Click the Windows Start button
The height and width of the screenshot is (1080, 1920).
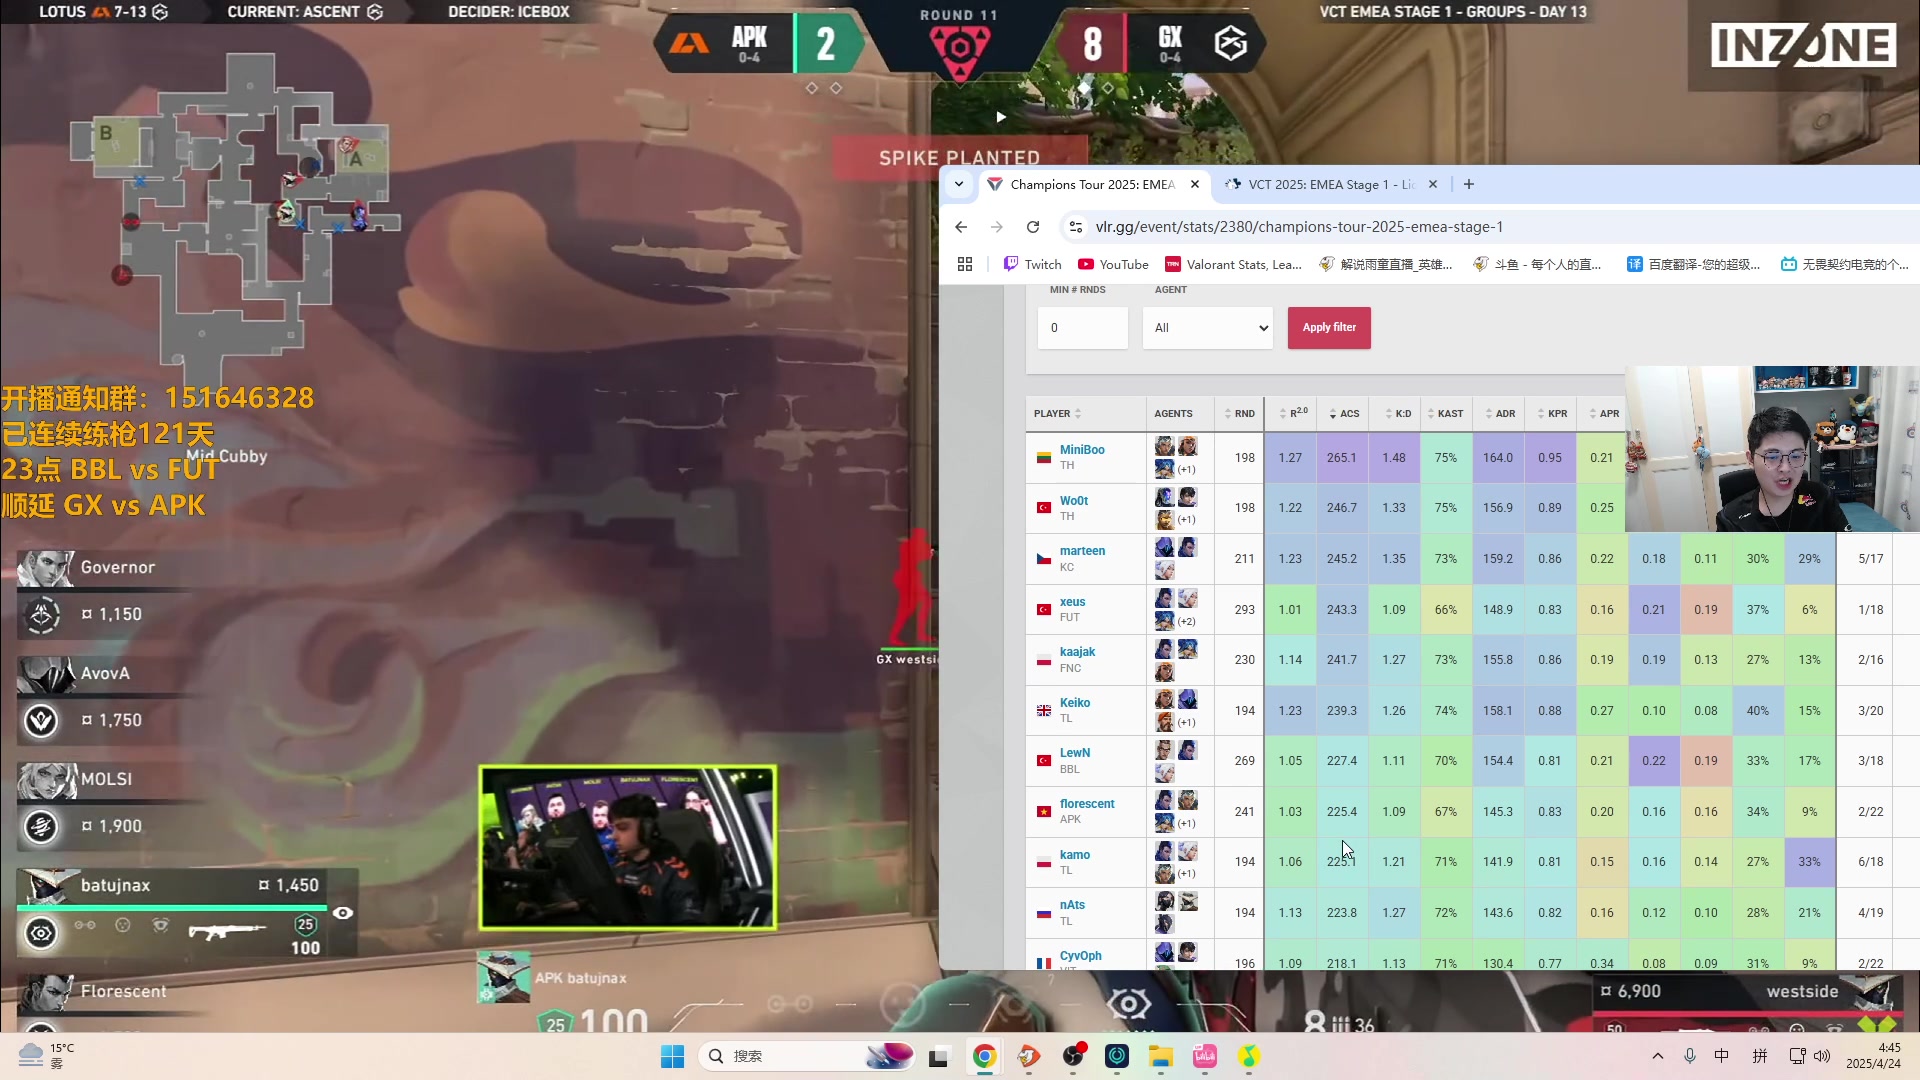tap(672, 1056)
